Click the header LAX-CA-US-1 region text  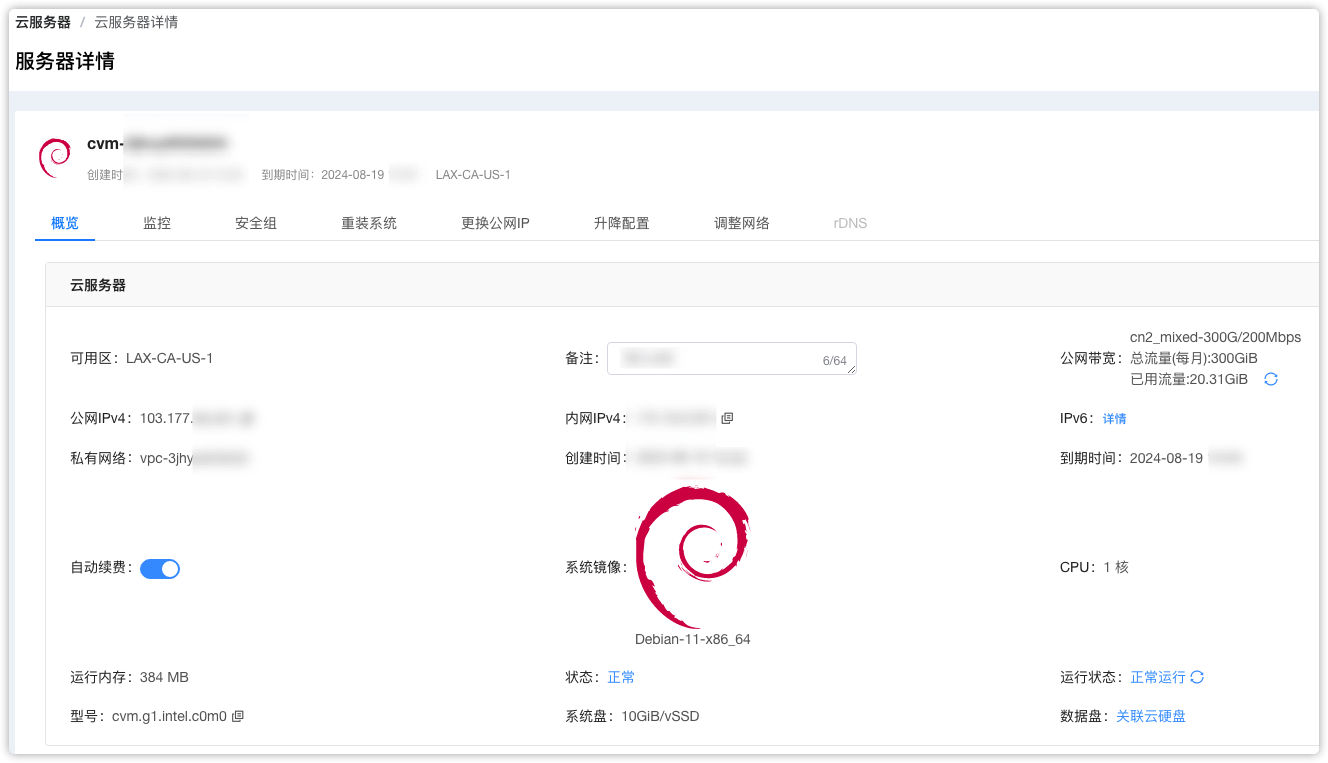[x=473, y=175]
